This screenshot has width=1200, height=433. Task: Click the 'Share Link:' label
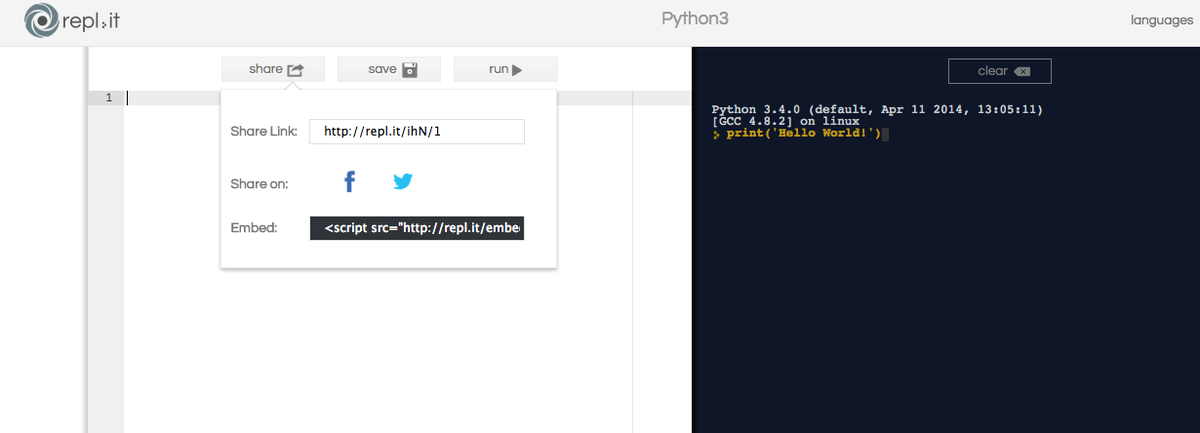point(264,132)
